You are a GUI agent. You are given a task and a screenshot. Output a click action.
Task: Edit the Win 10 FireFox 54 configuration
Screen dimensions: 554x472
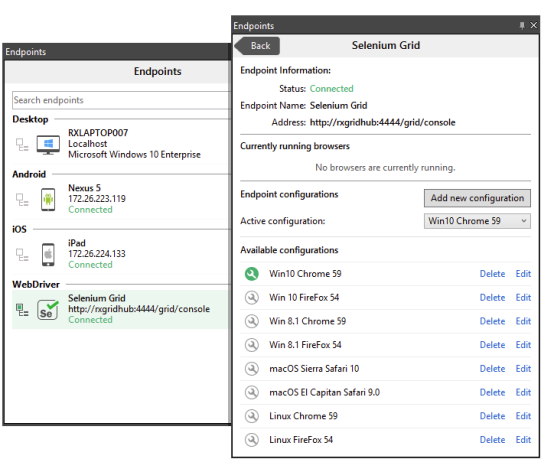click(x=523, y=297)
